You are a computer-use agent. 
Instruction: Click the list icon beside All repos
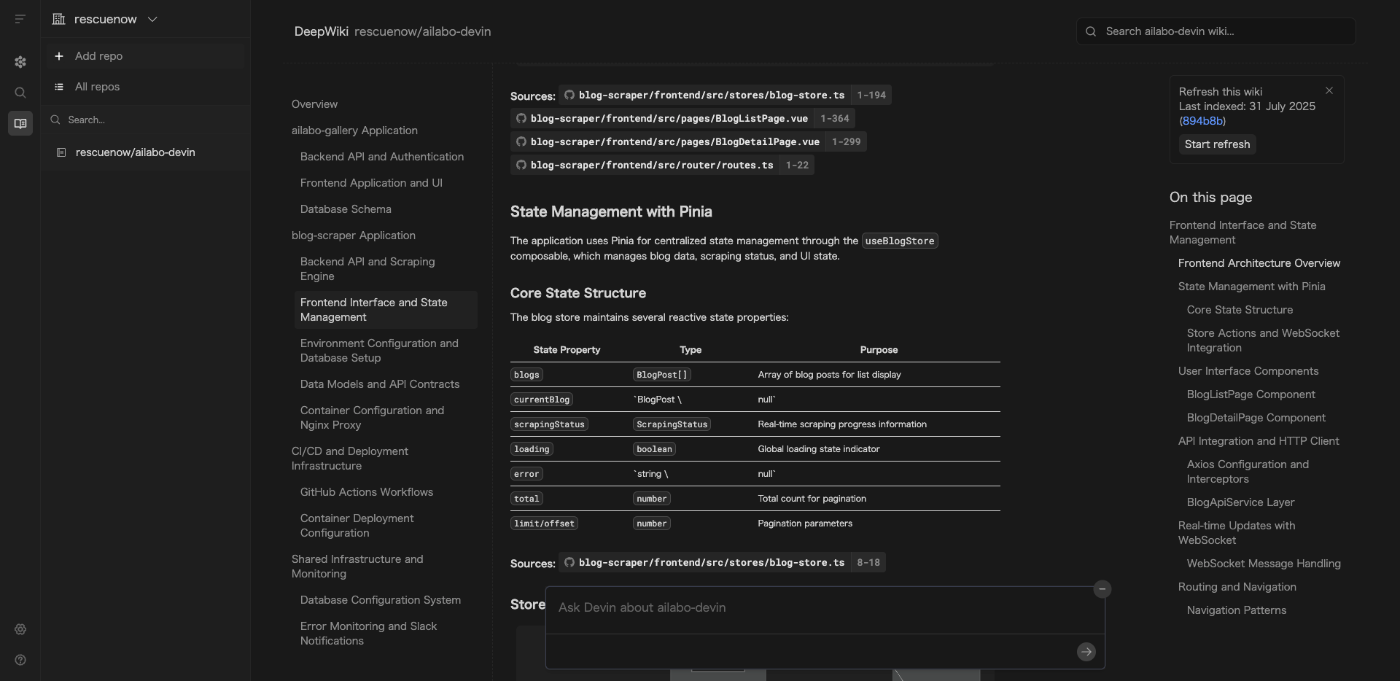pos(59,87)
